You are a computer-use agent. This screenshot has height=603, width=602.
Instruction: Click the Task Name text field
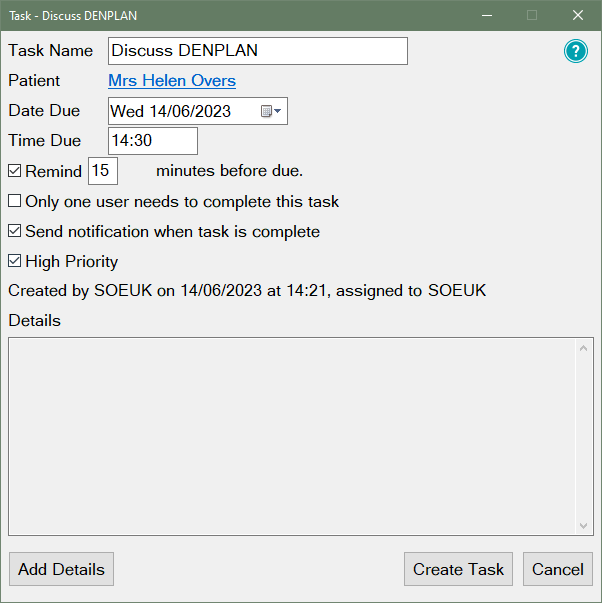[x=257, y=51]
